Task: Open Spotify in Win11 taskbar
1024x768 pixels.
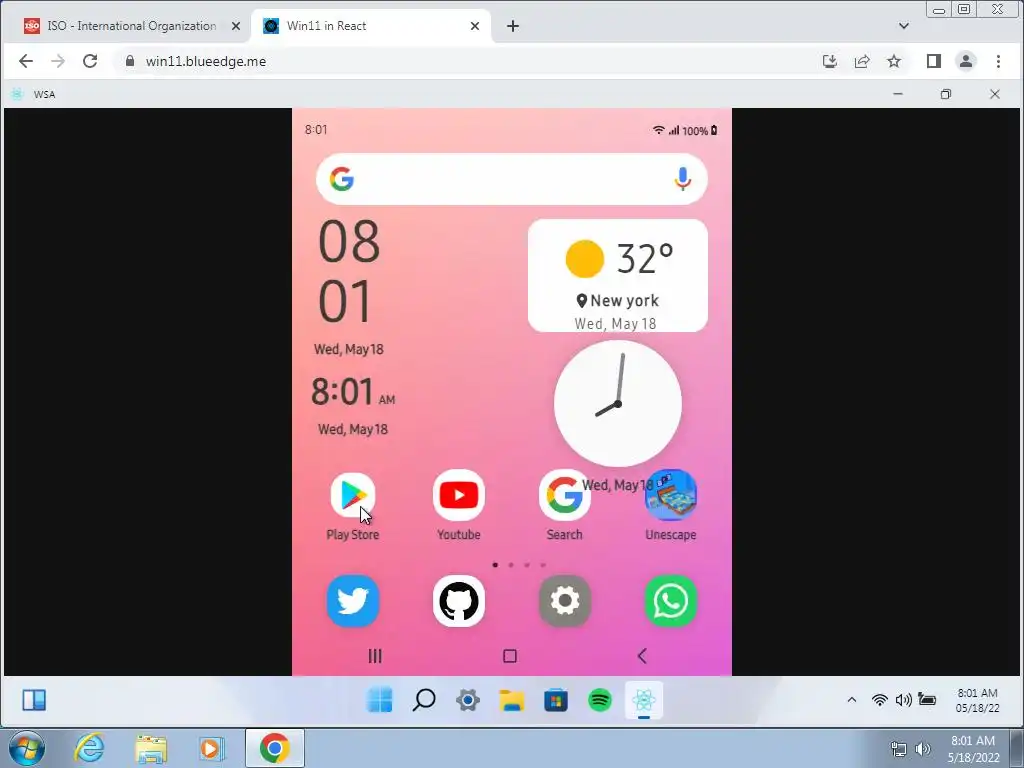Action: (x=600, y=700)
